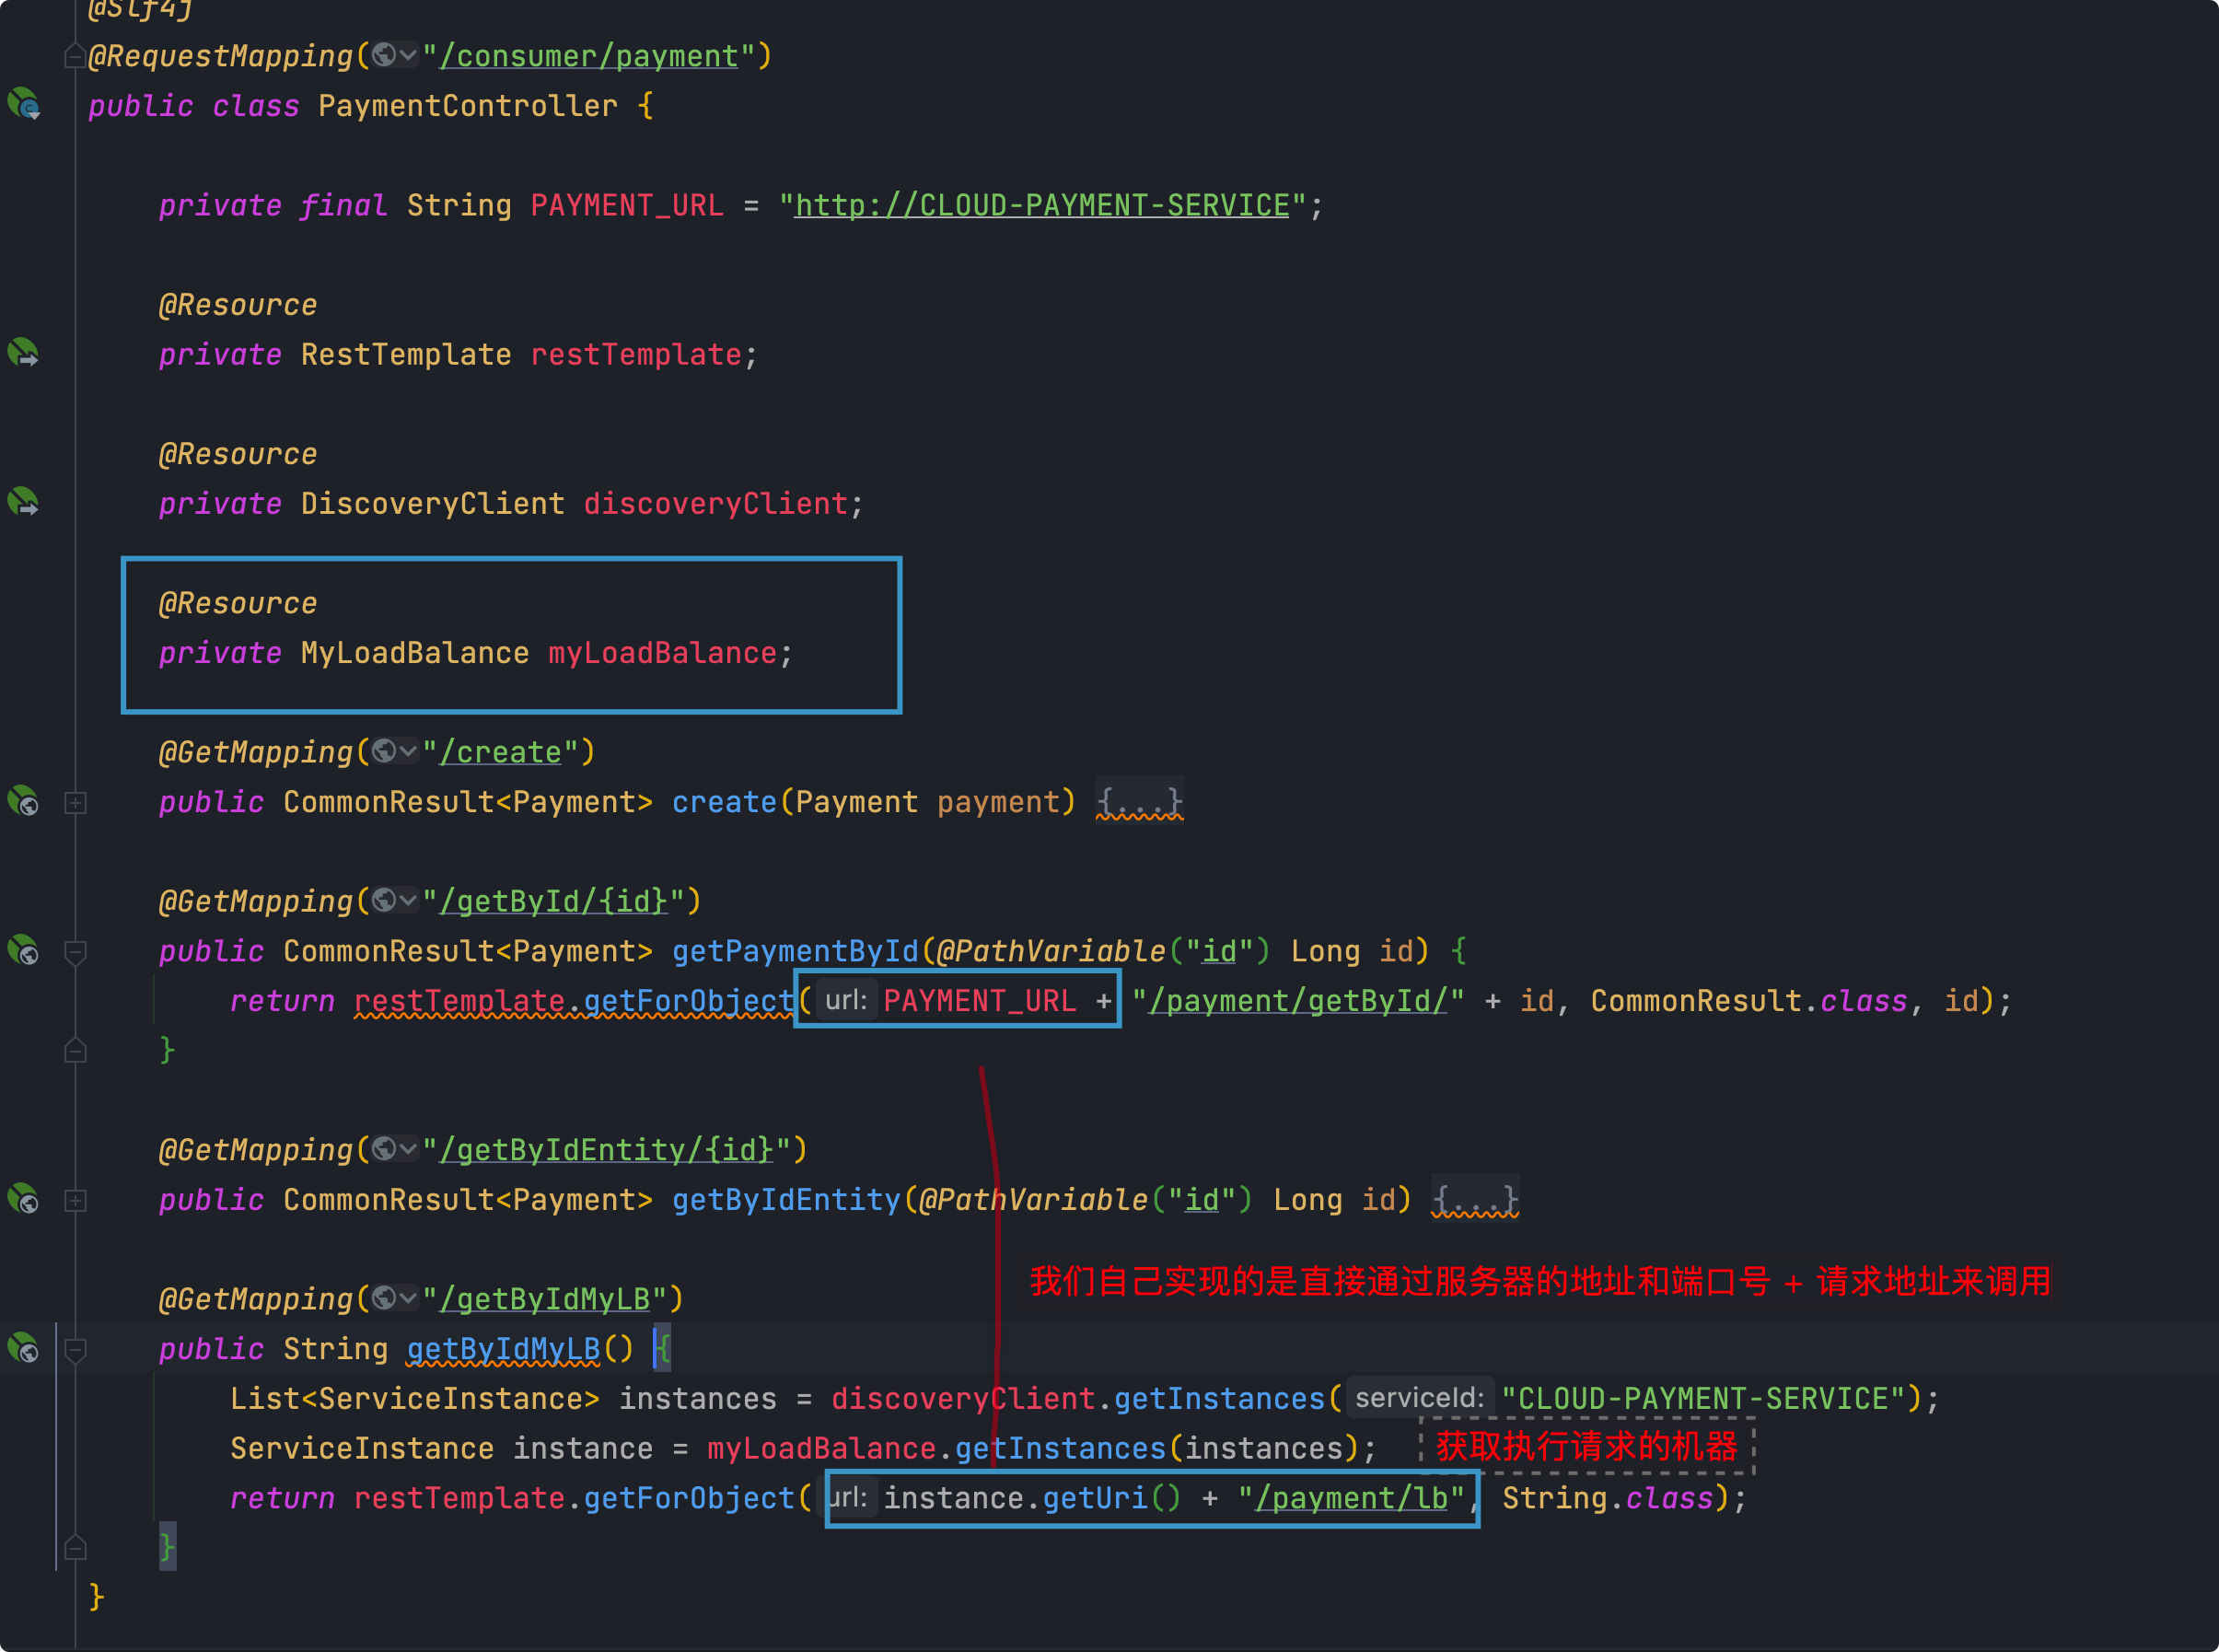
Task: Click the Spring bean gutter icon beside PaymentController class
Action: pyautogui.click(x=24, y=104)
